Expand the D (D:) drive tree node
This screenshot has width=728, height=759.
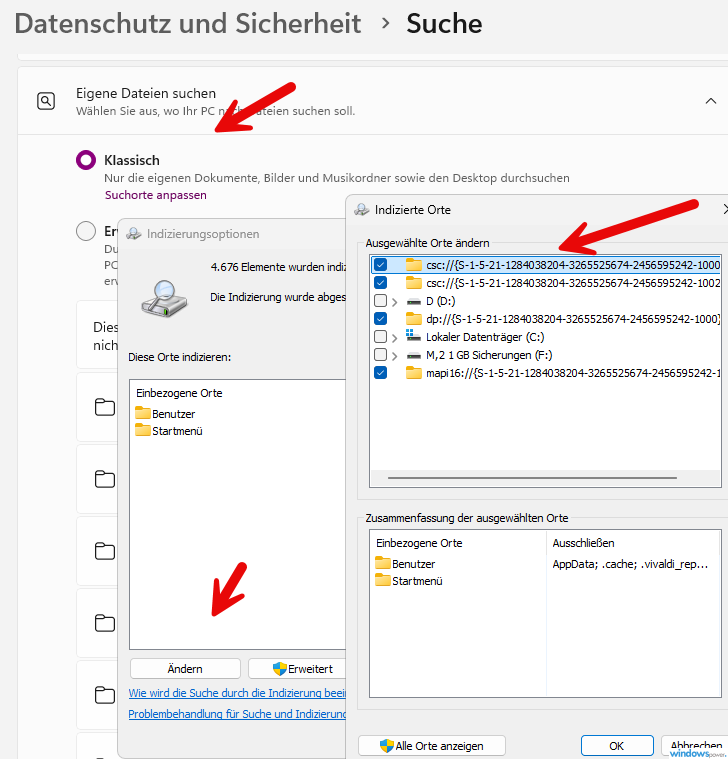[x=394, y=302]
